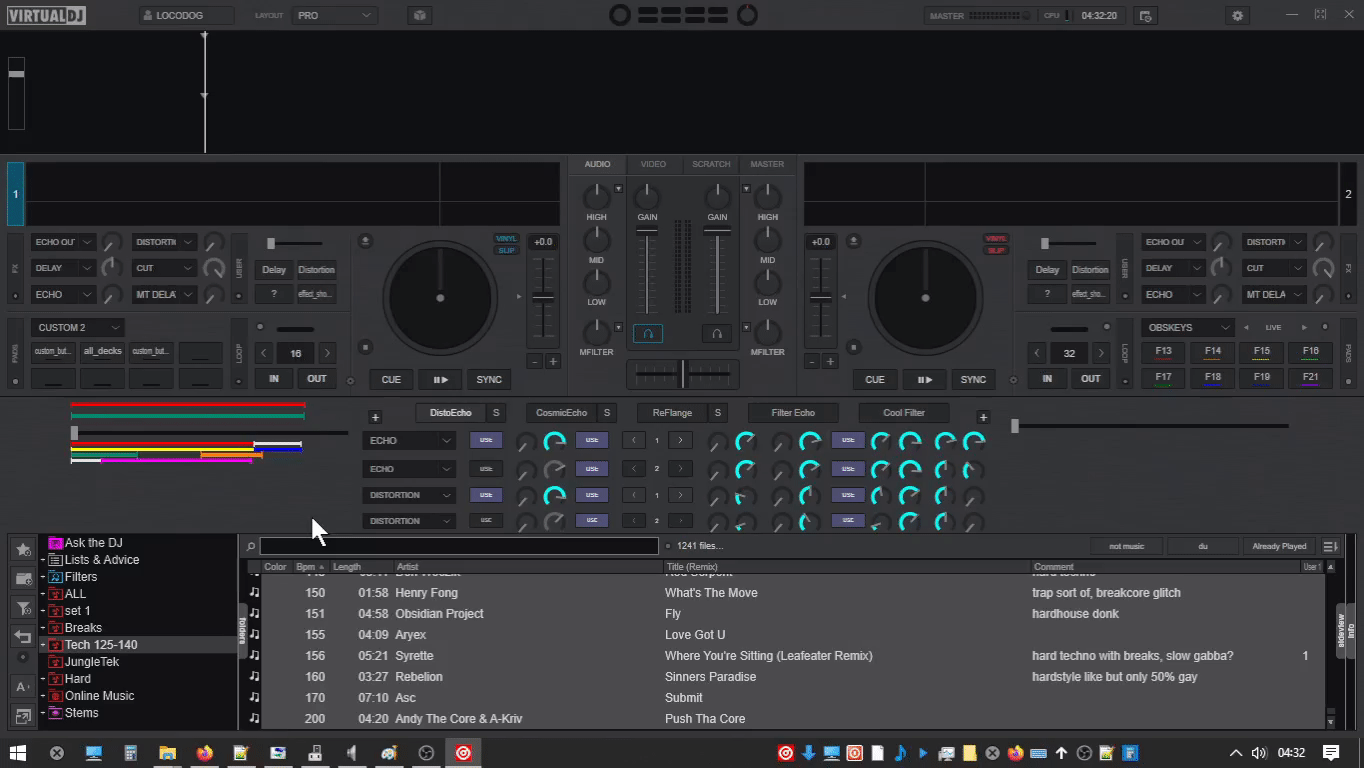The image size is (1364, 768).
Task: Open Calculator from the taskbar
Action: click(x=131, y=753)
